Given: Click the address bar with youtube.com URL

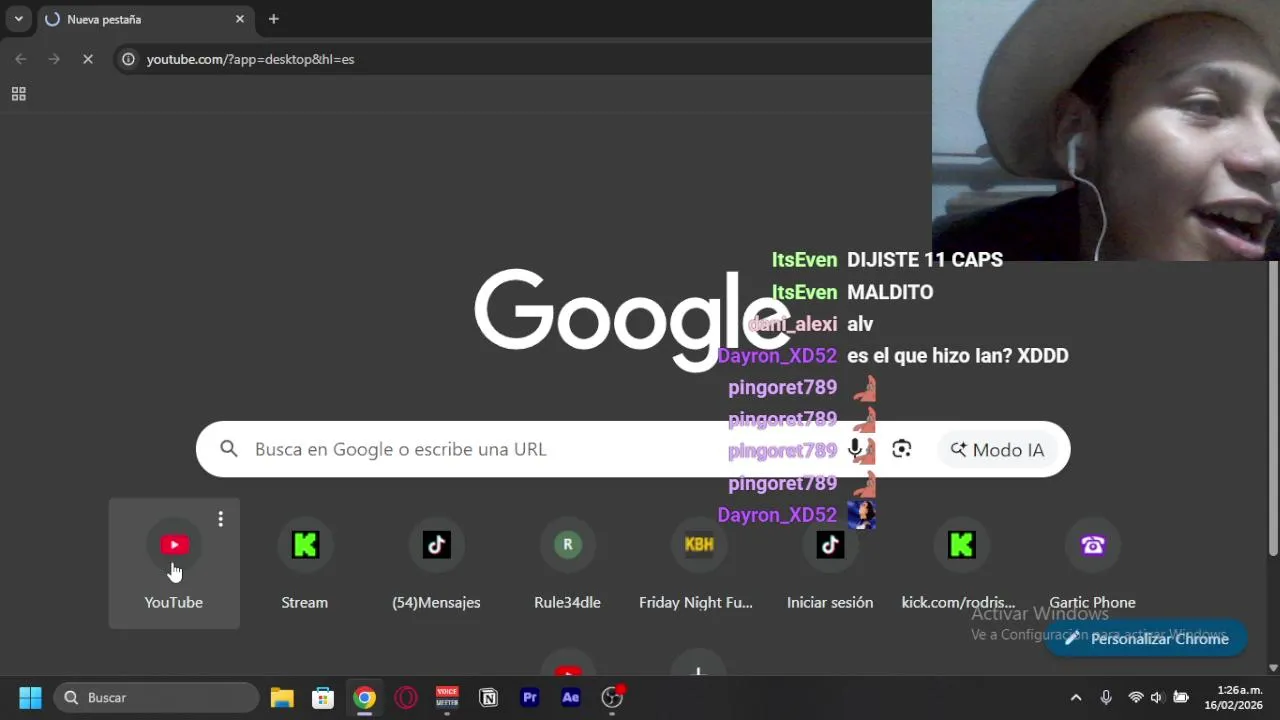Looking at the screenshot, I should (520, 59).
